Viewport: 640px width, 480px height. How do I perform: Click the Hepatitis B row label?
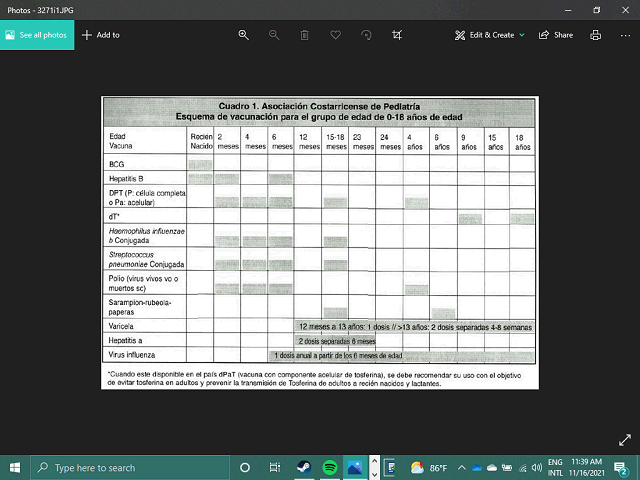click(126, 178)
